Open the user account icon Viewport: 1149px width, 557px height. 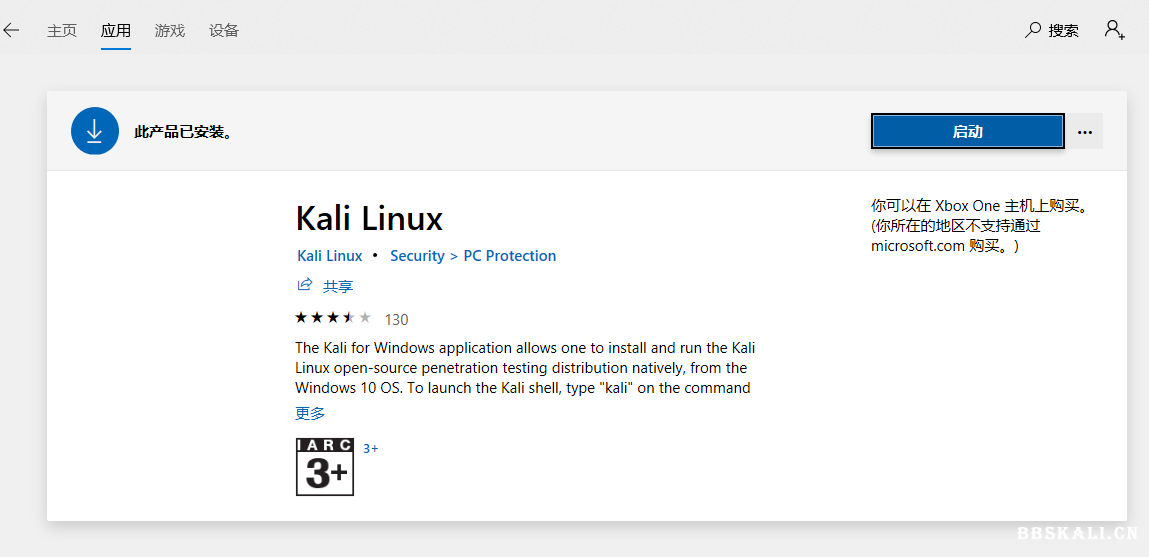pos(1114,29)
